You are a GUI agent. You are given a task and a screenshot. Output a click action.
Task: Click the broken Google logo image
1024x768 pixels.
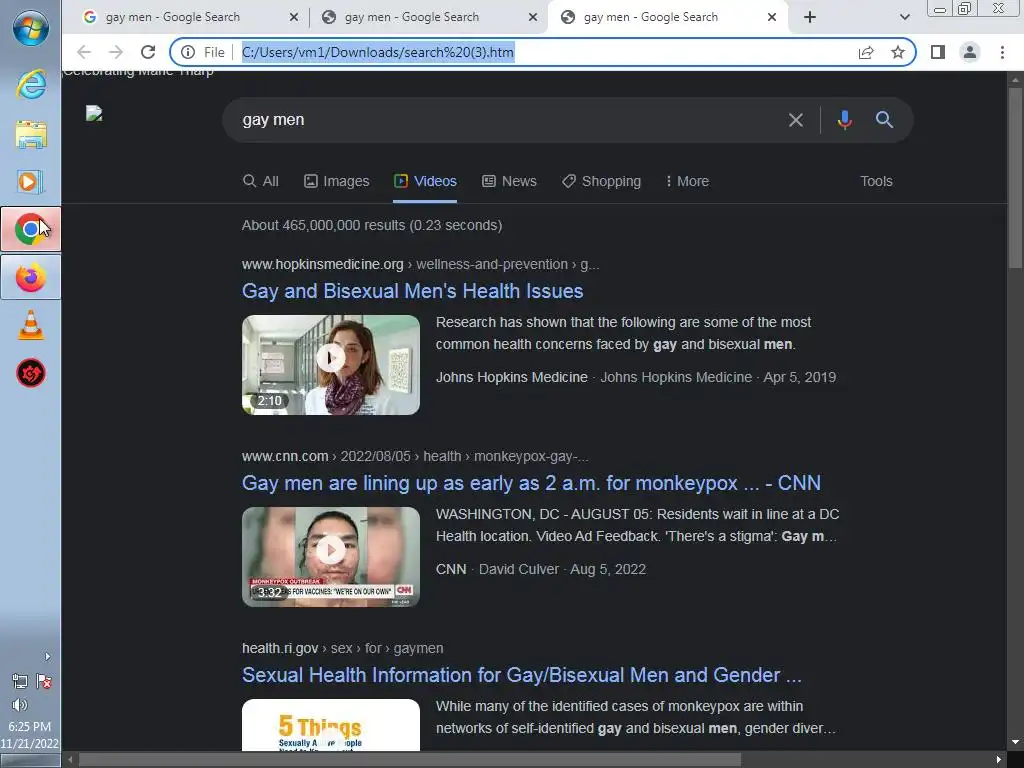pyautogui.click(x=94, y=114)
